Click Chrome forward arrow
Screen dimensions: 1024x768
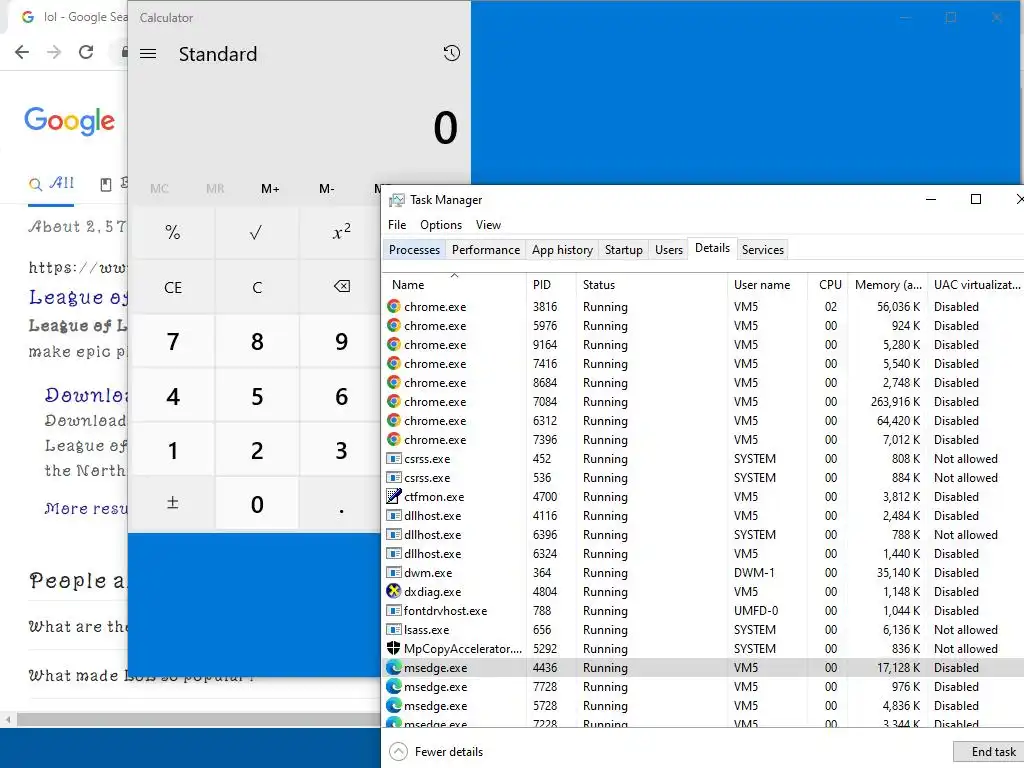54,52
